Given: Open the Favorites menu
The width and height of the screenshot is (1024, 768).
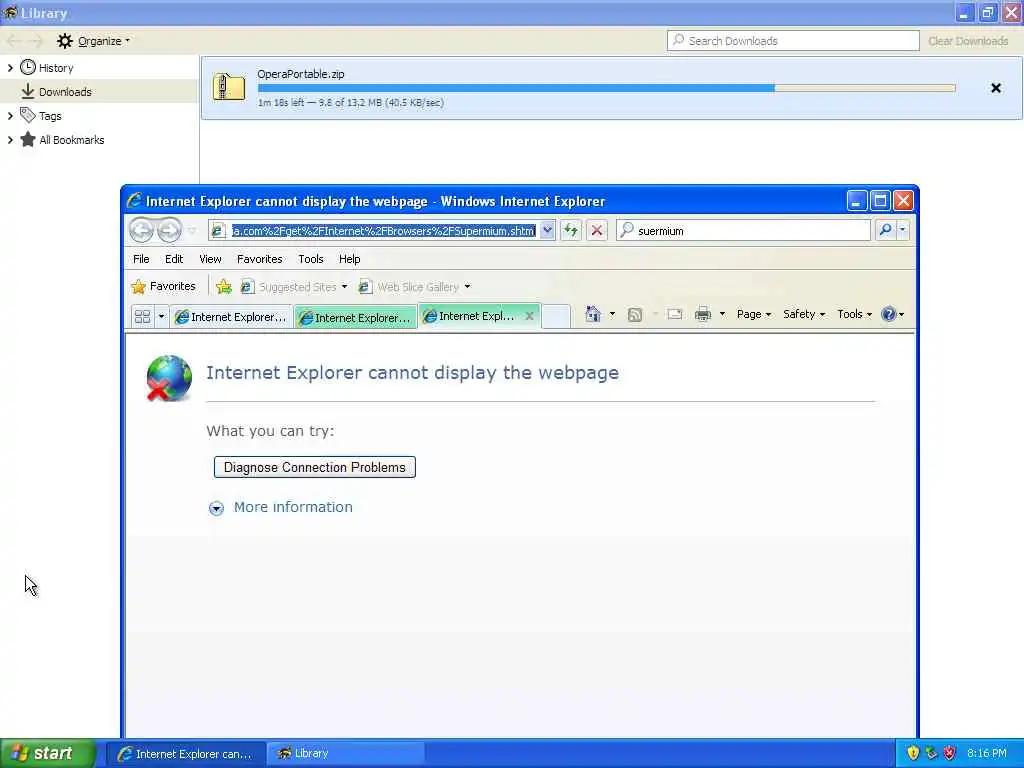Looking at the screenshot, I should point(260,259).
